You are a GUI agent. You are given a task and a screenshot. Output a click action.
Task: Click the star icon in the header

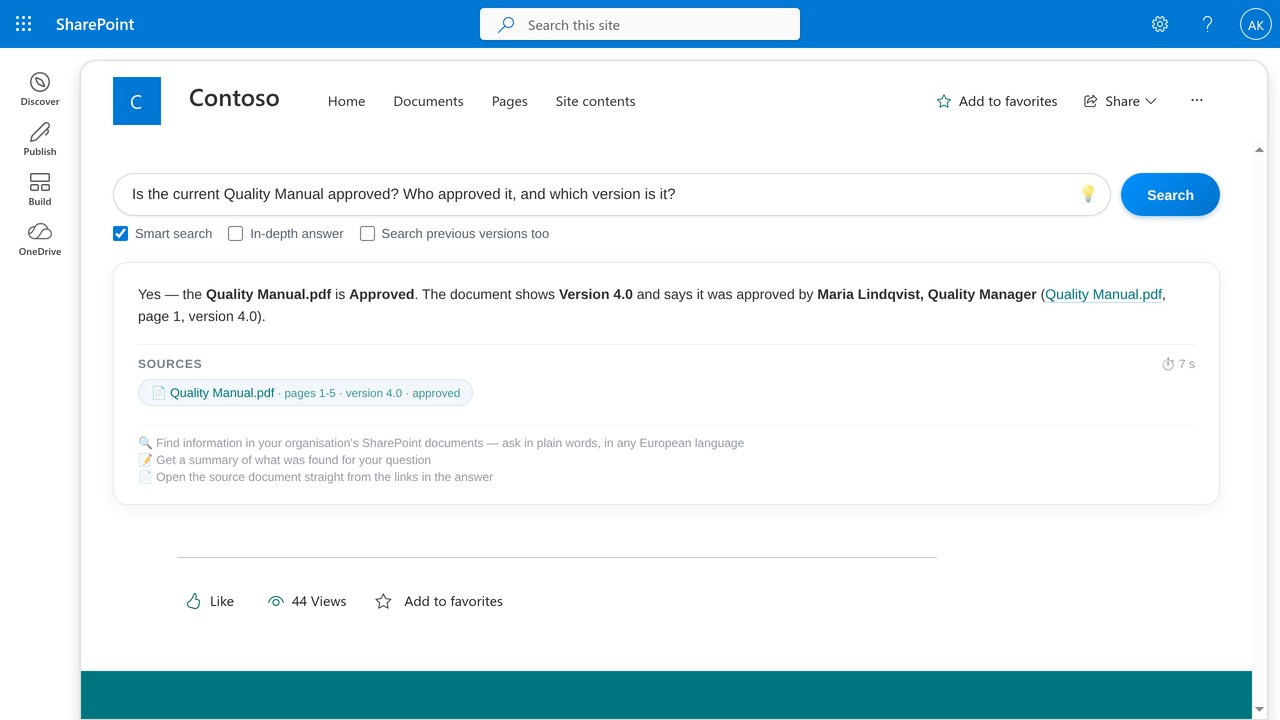tap(944, 101)
